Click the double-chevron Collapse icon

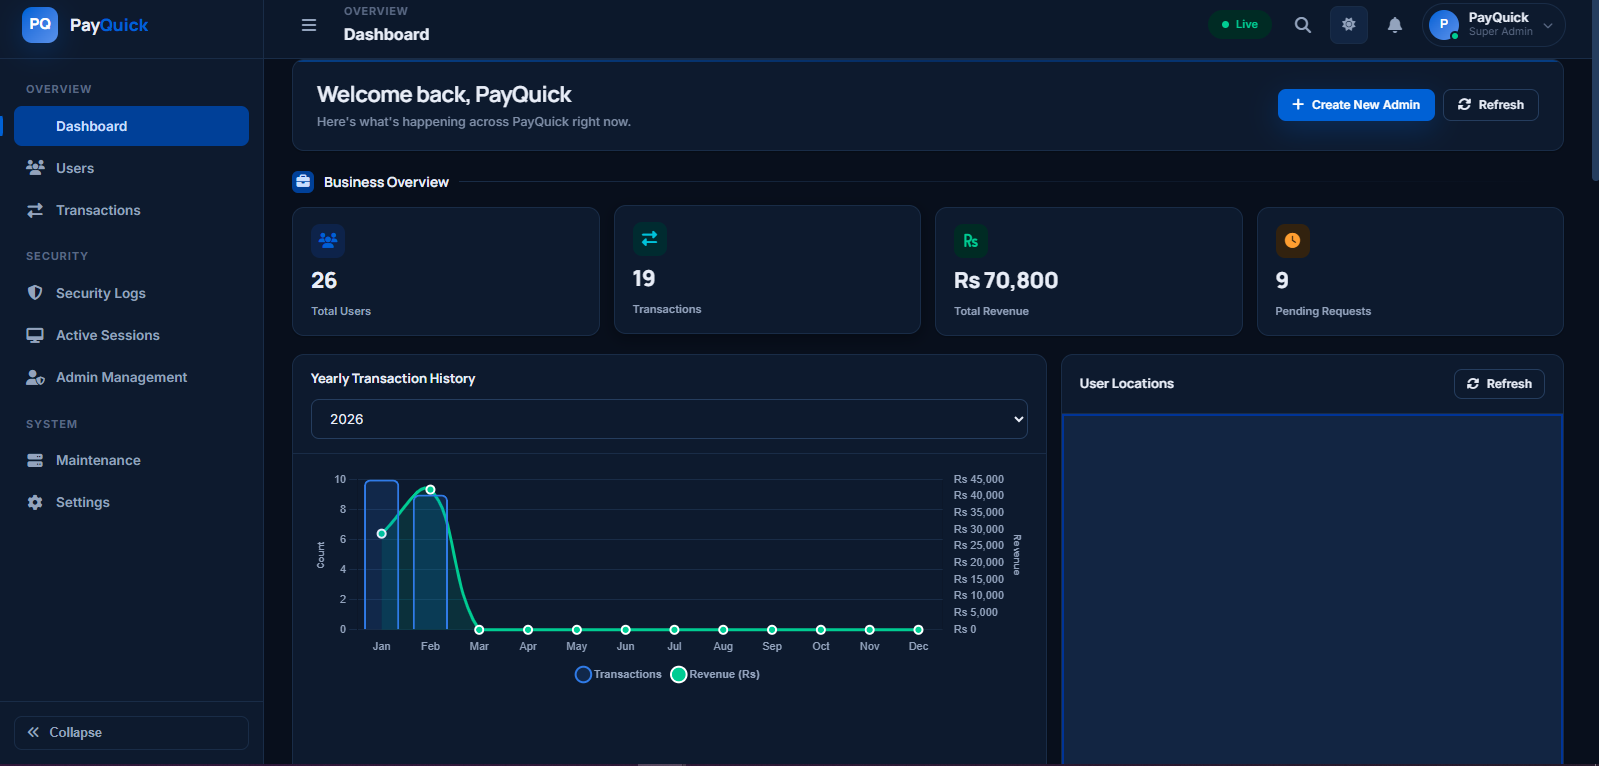pyautogui.click(x=33, y=732)
